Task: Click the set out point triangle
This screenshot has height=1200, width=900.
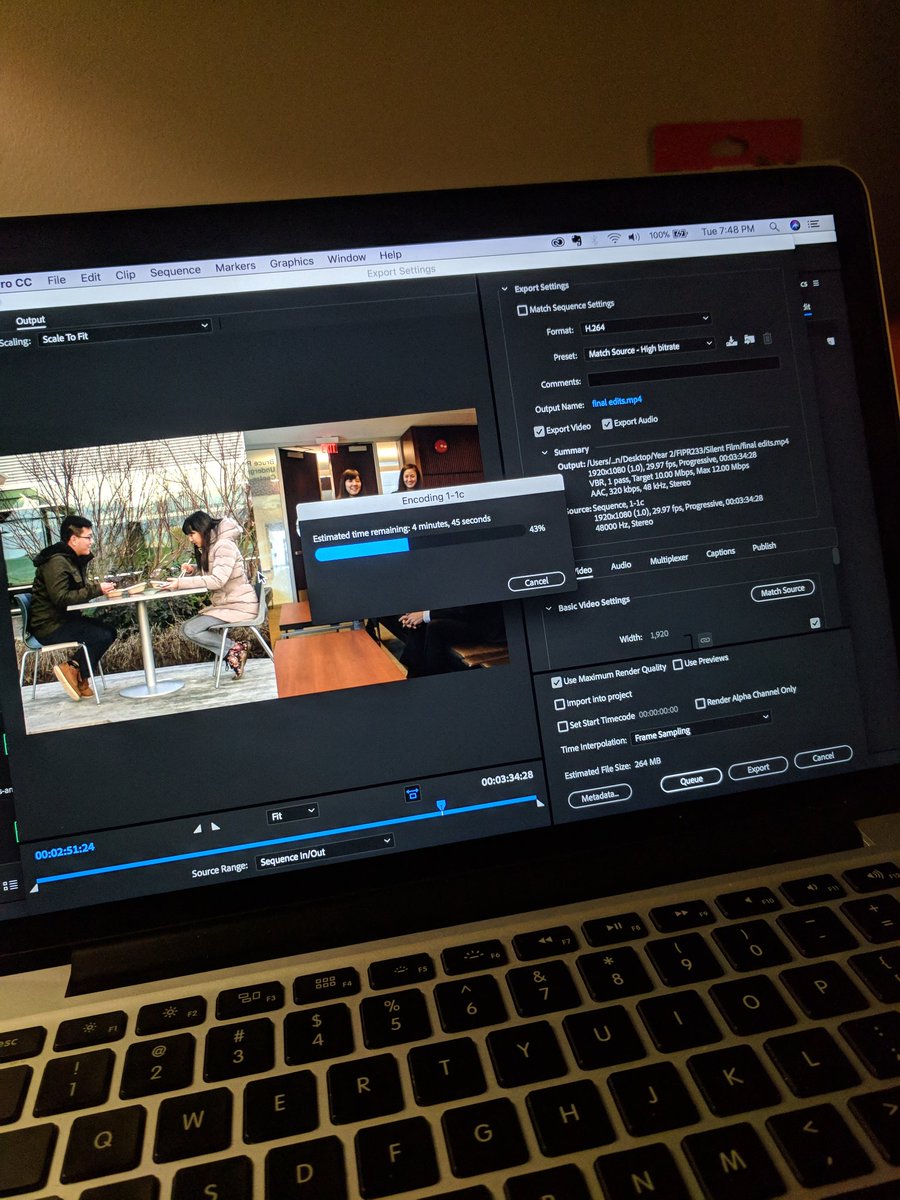Action: [215, 827]
